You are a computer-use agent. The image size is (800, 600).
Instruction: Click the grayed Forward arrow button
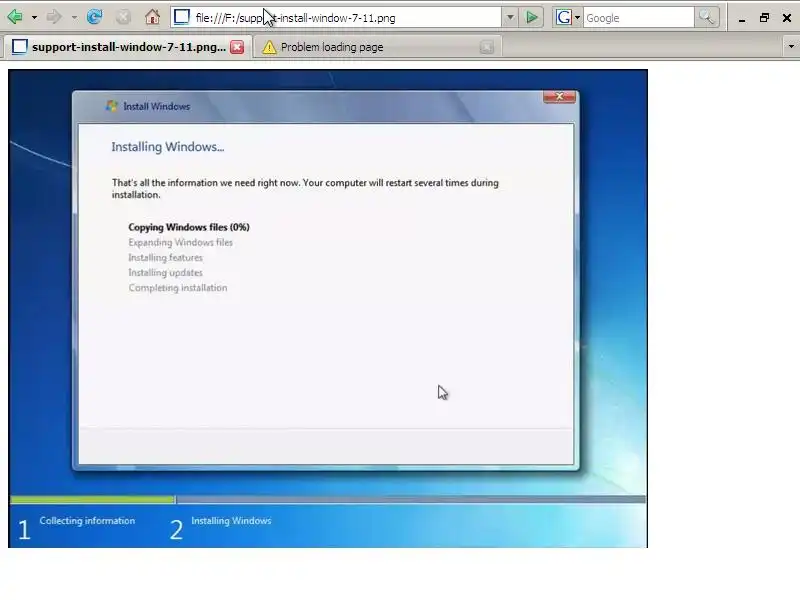tap(54, 17)
